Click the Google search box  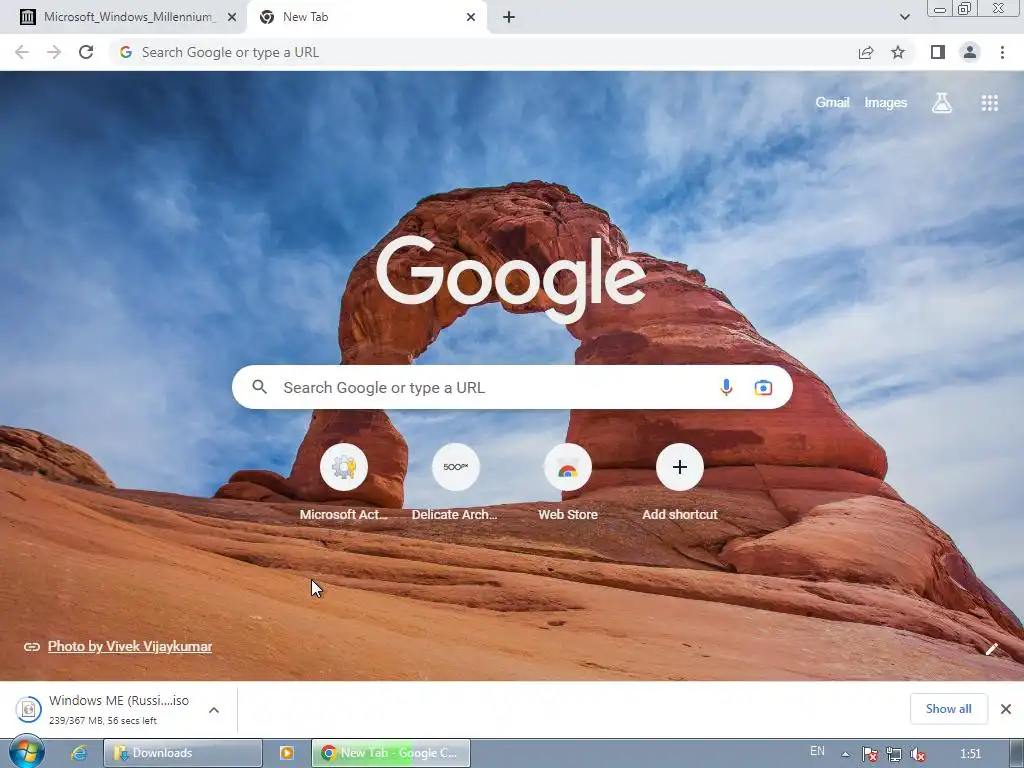[512, 387]
